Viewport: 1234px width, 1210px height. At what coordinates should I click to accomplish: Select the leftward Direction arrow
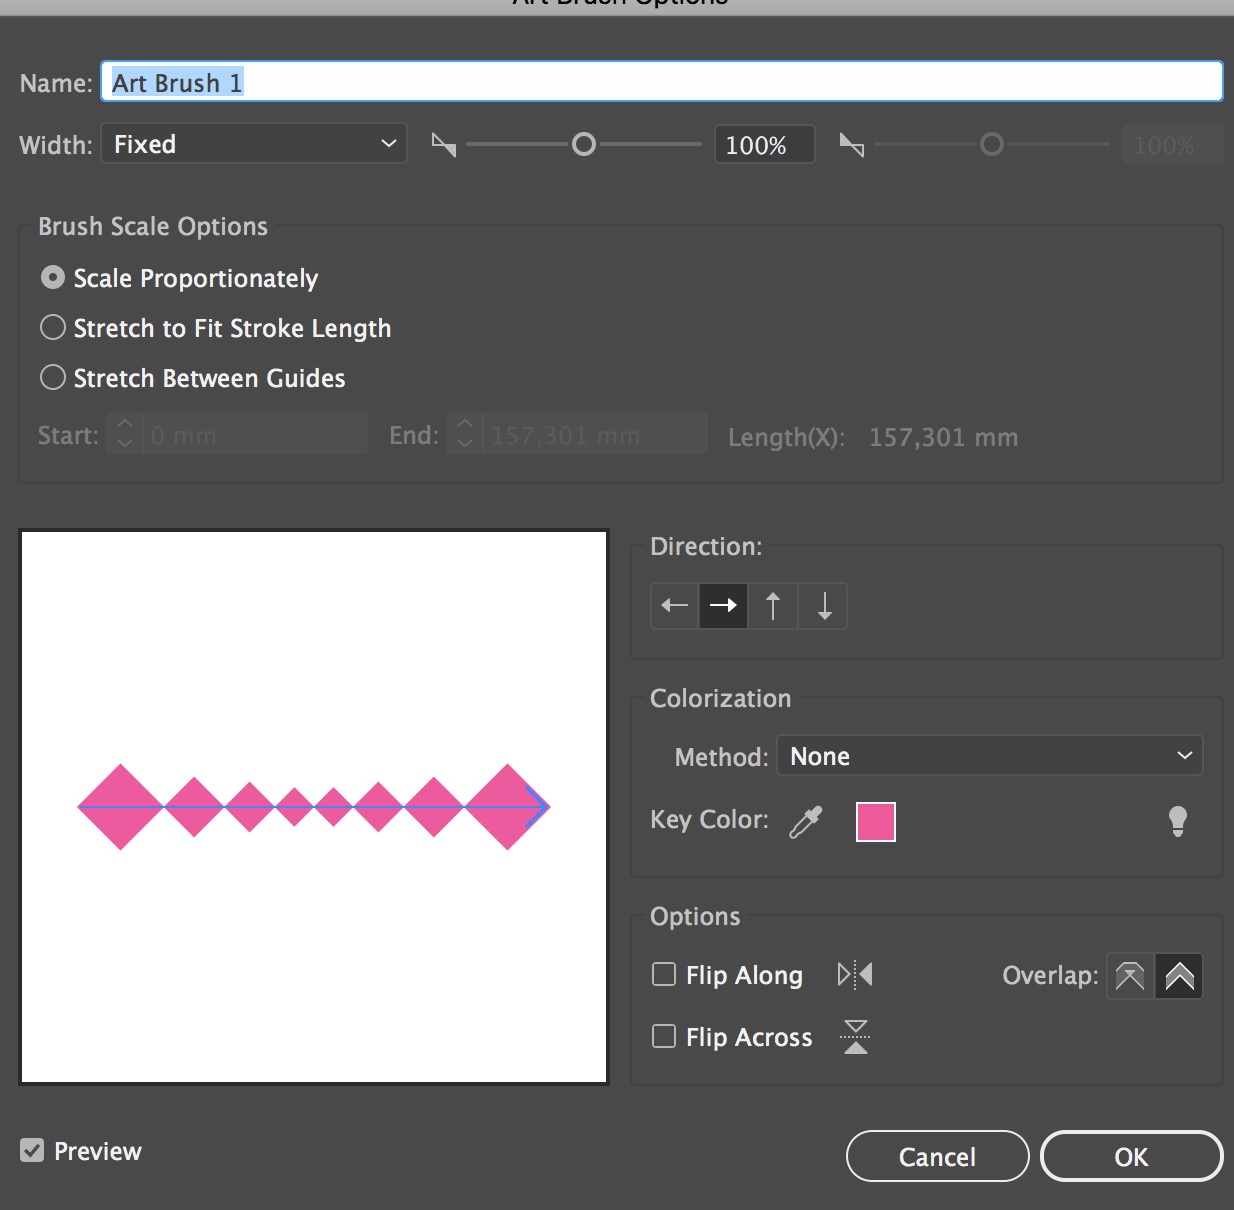pos(673,605)
